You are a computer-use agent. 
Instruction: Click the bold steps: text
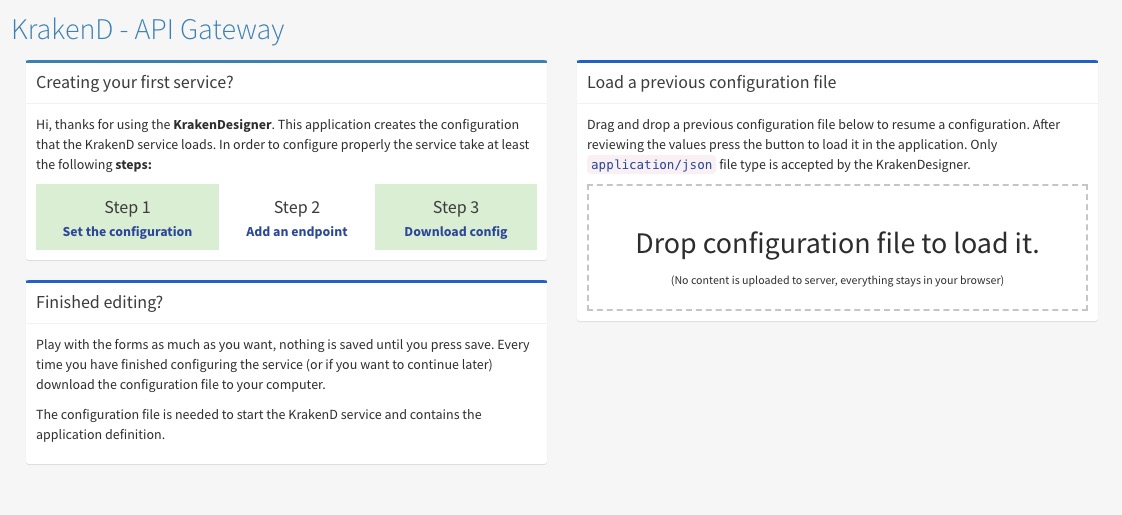coord(133,165)
